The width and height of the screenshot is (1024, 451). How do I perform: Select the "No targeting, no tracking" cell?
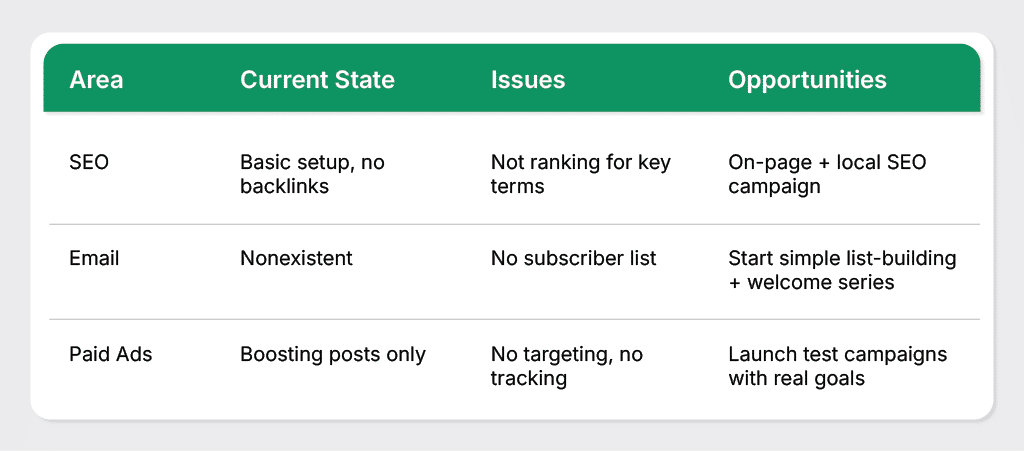(566, 366)
